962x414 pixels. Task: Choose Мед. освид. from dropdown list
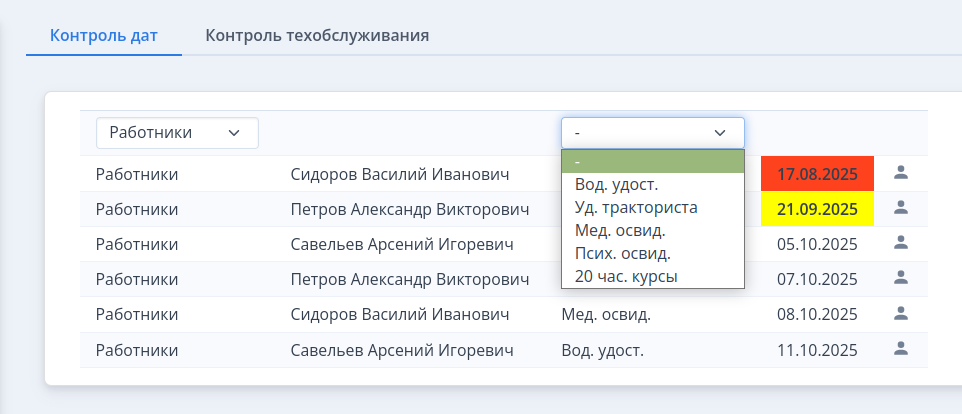(x=653, y=231)
